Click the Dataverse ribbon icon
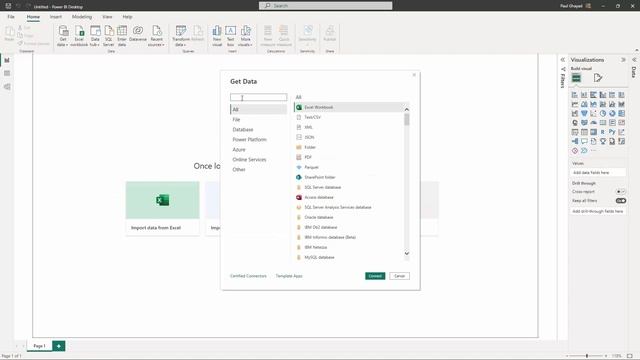Screen dimensions: 640x360 (138, 33)
